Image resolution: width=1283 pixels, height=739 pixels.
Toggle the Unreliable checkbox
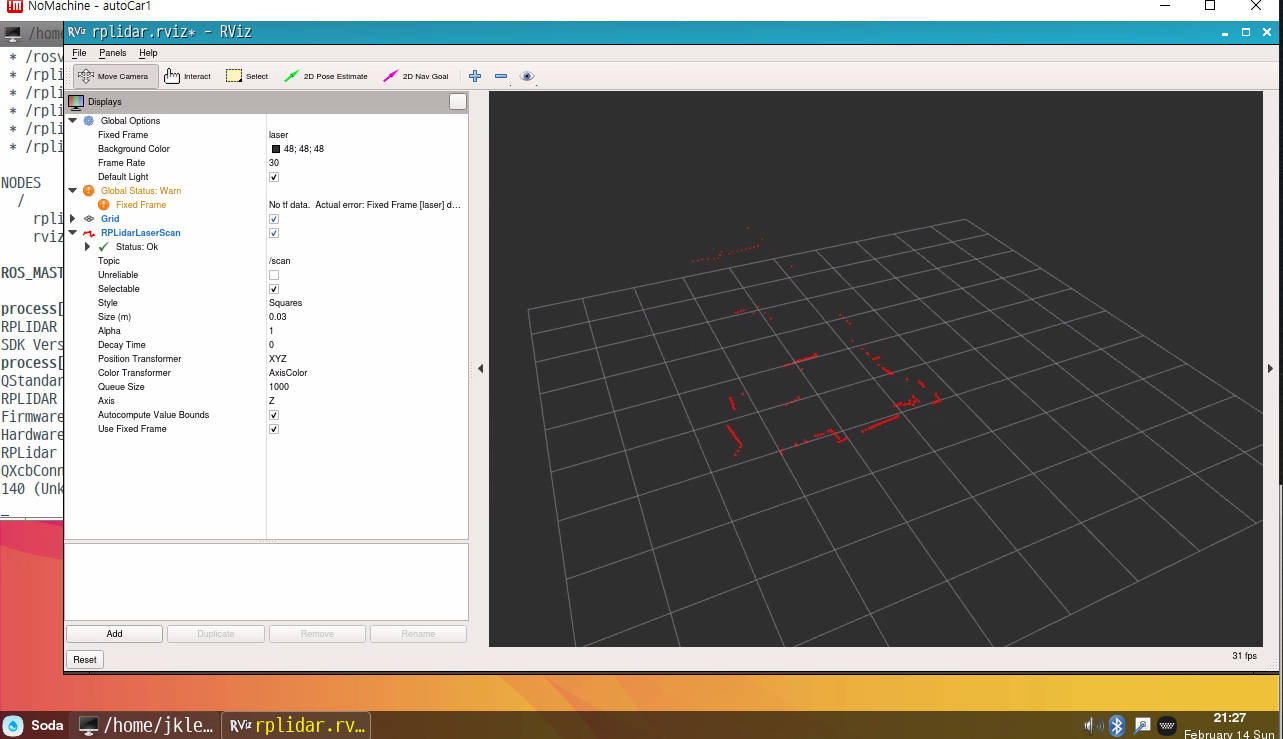(274, 275)
